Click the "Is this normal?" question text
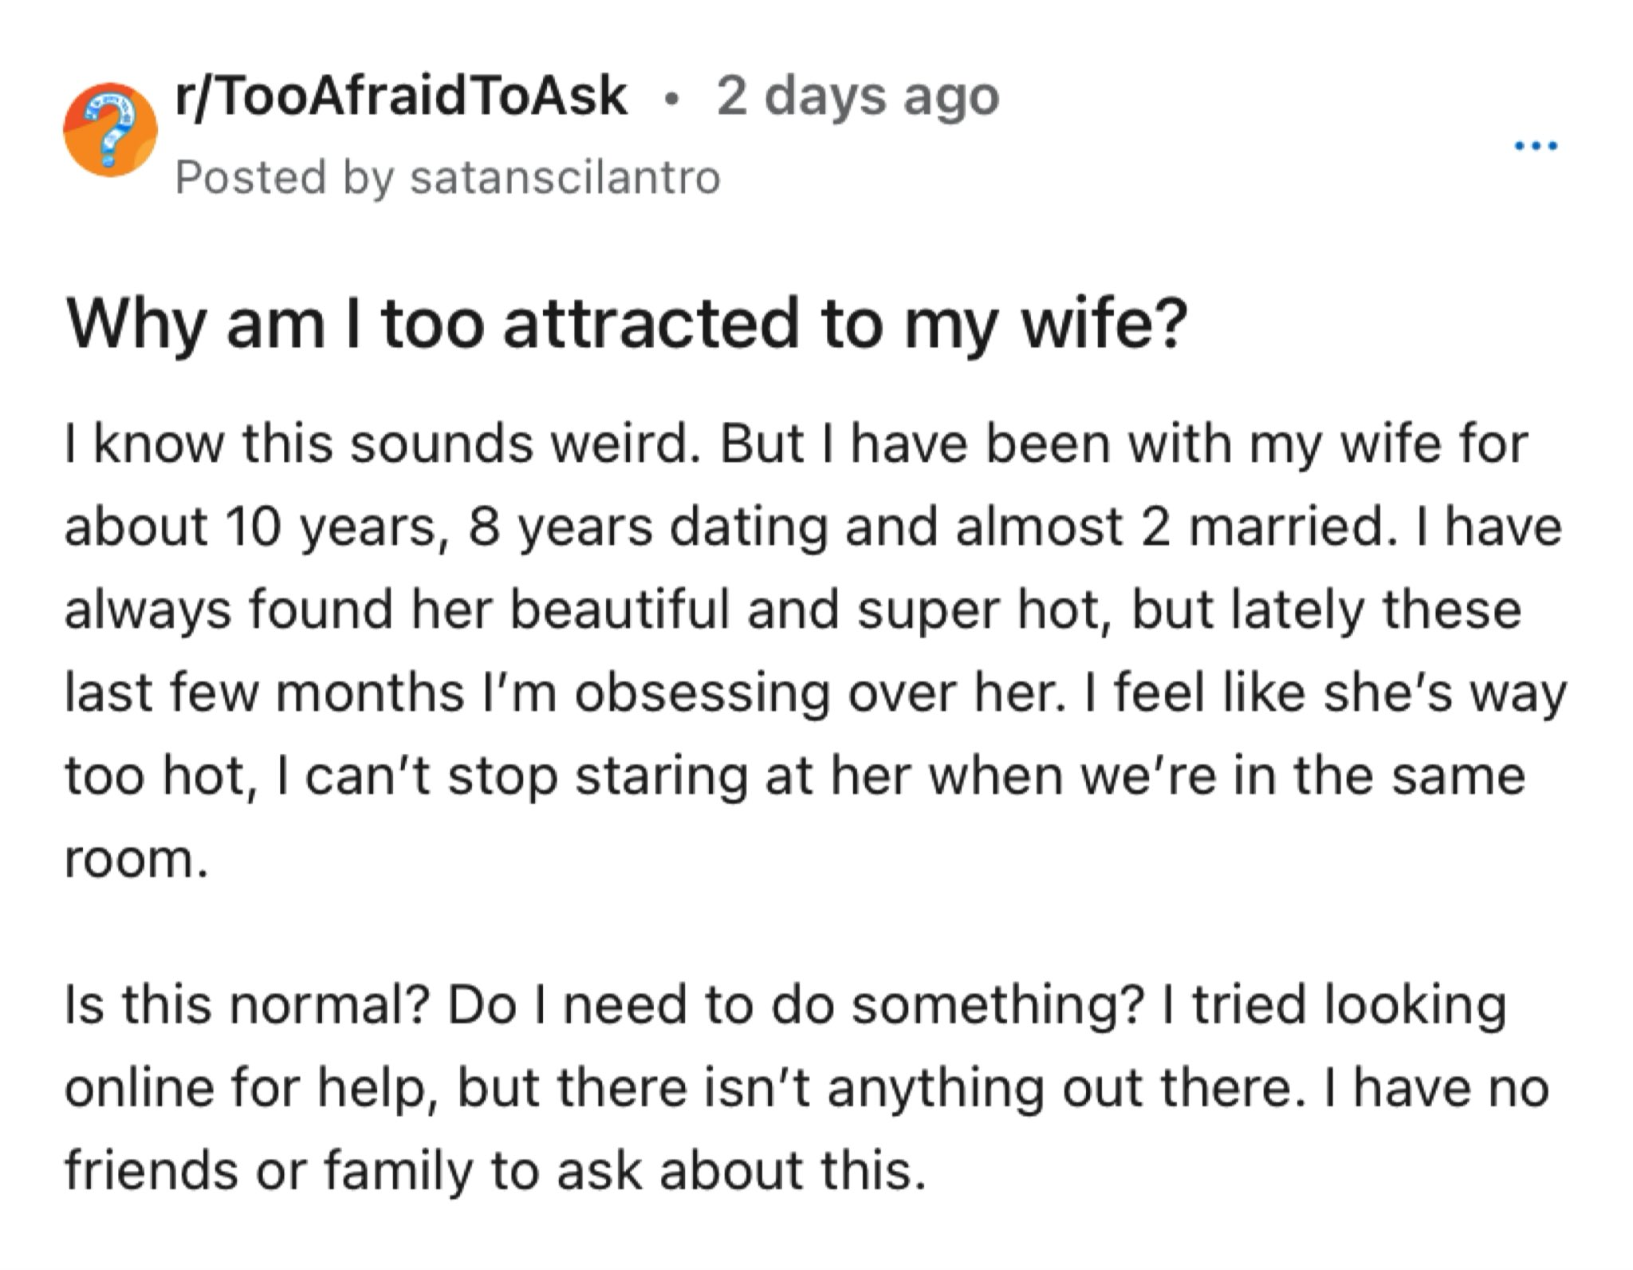This screenshot has width=1633, height=1270. click(247, 1004)
